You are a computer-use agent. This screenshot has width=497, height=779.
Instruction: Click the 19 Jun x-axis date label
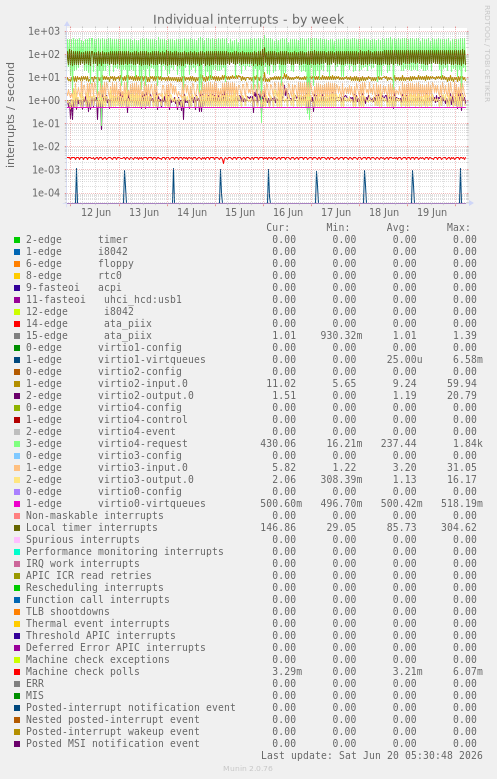click(x=432, y=212)
